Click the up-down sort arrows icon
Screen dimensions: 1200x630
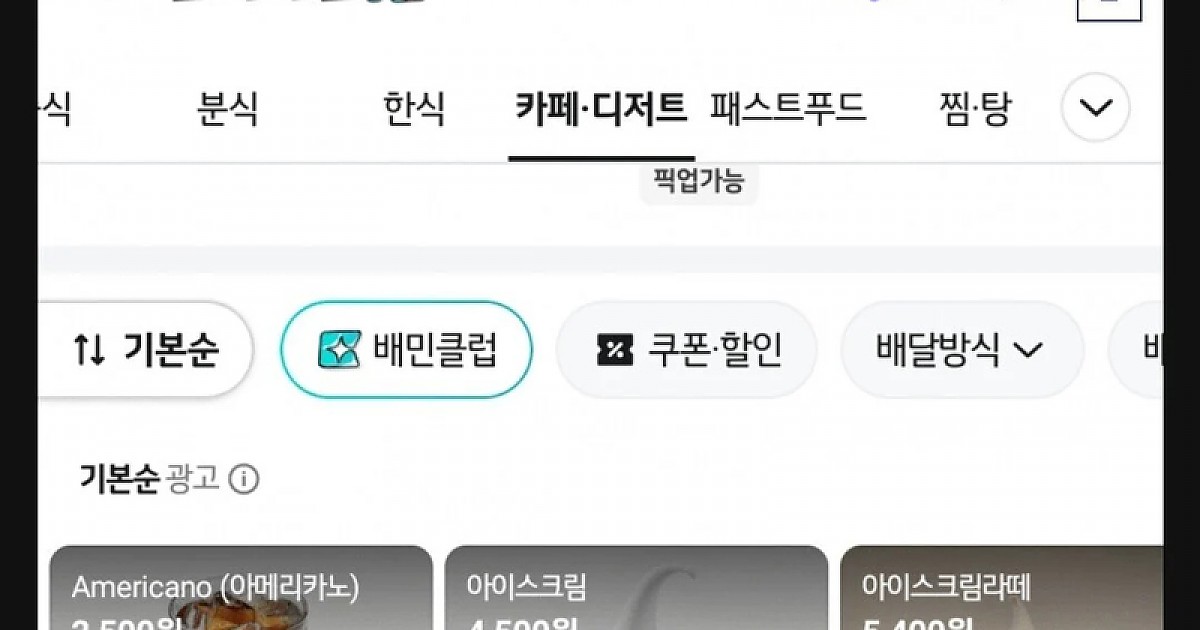pos(90,350)
